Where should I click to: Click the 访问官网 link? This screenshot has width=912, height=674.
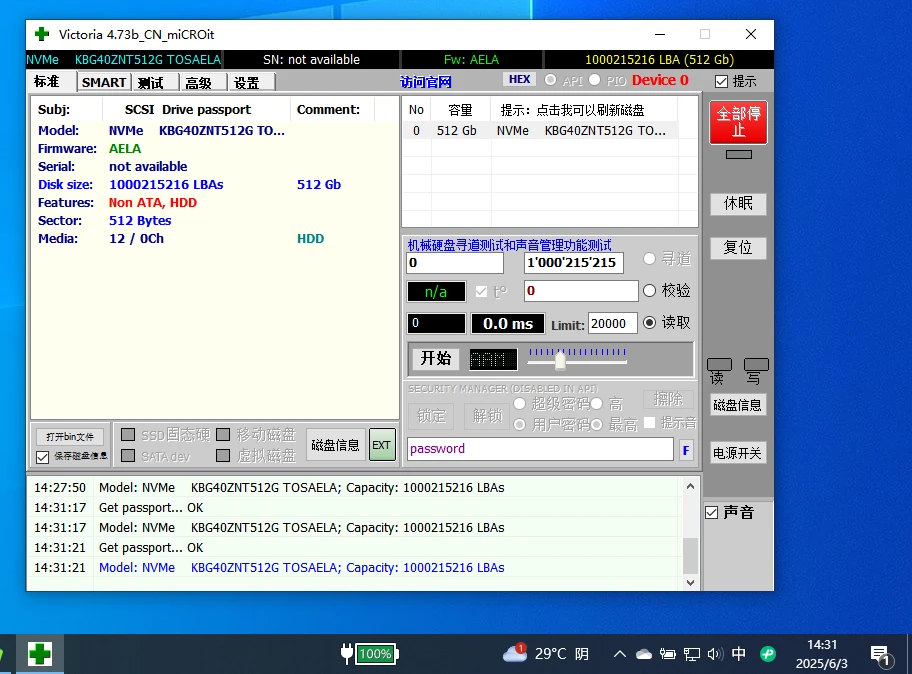tap(426, 82)
